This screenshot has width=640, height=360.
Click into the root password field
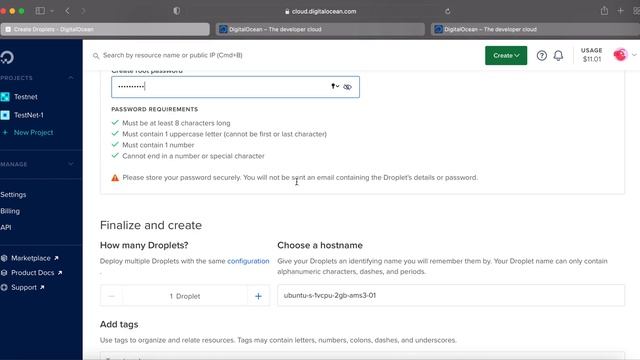(235, 87)
